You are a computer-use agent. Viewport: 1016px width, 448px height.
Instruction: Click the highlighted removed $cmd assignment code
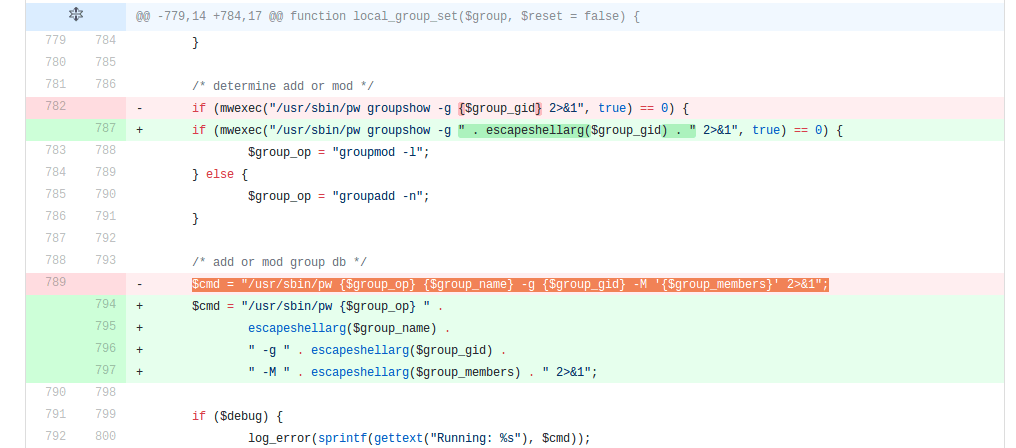click(x=510, y=284)
